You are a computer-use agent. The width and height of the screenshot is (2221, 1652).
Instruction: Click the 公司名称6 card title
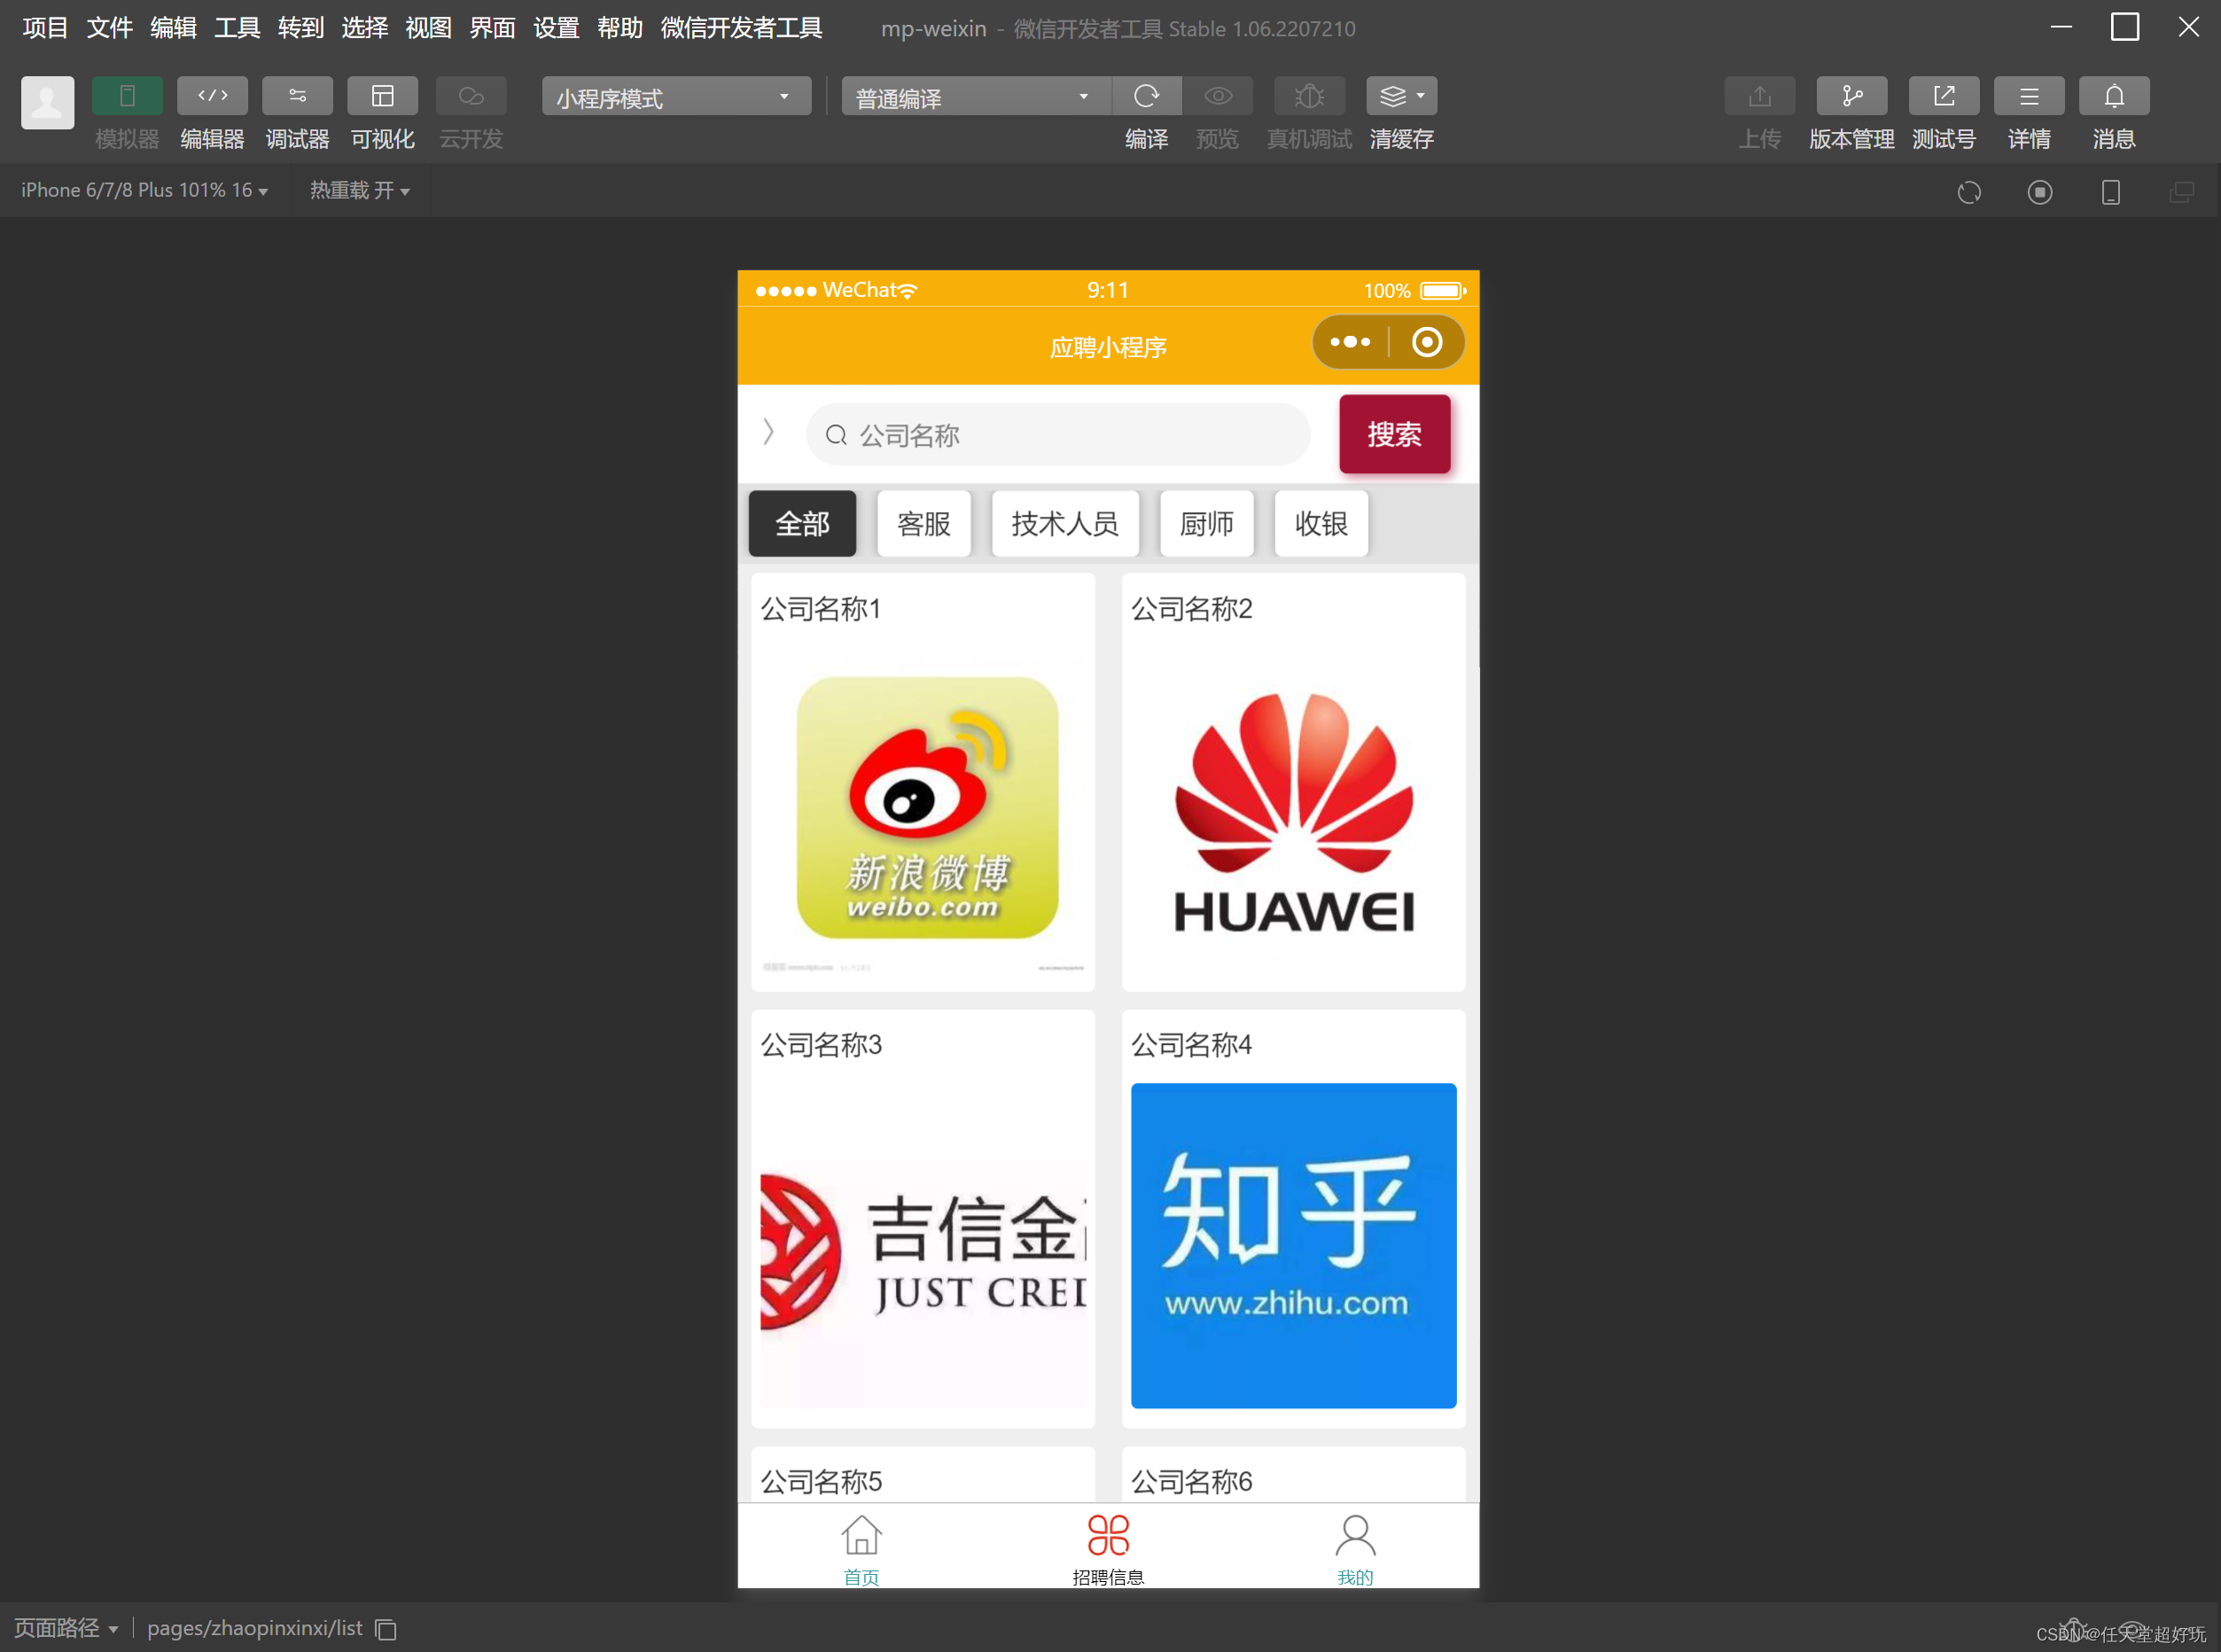[1191, 1481]
